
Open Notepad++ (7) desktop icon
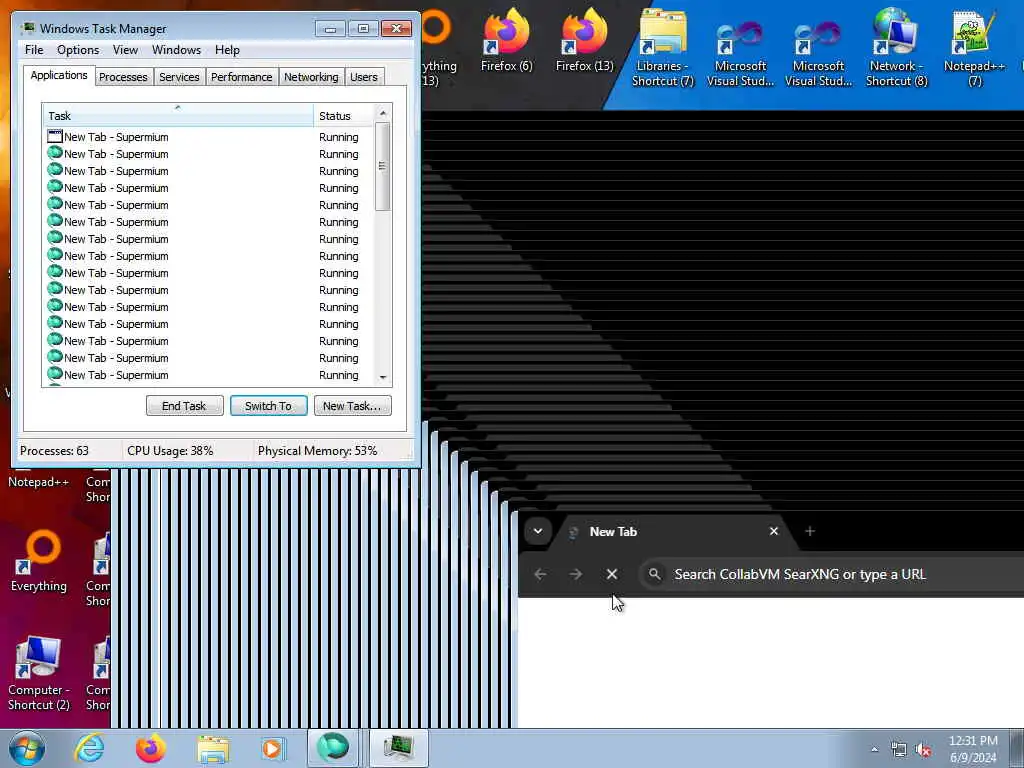[974, 47]
